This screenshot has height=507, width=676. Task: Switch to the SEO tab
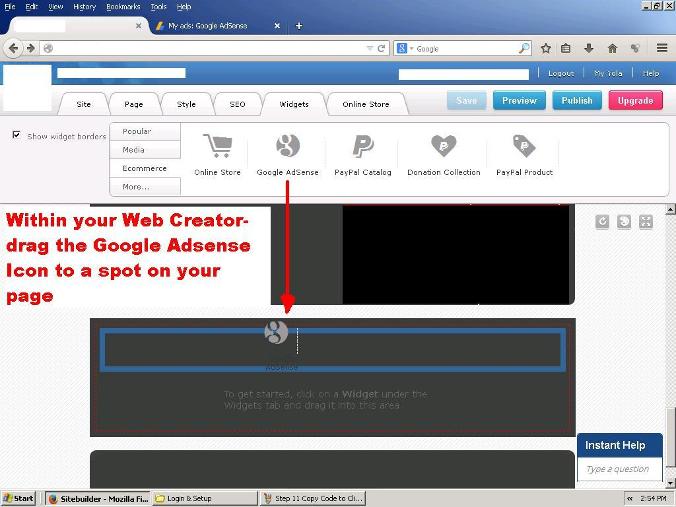(238, 104)
